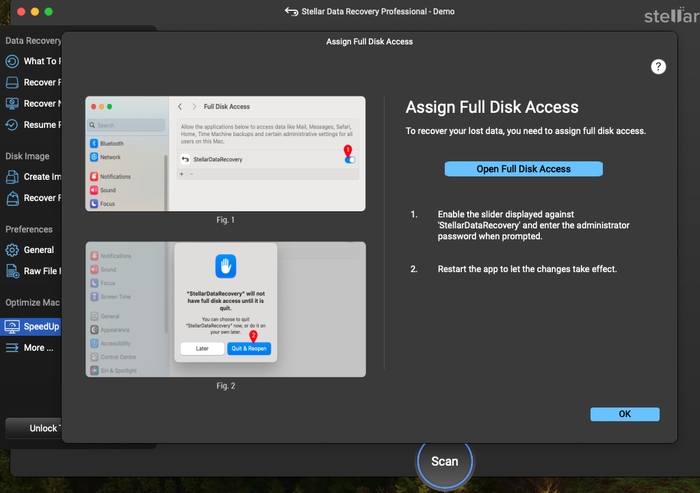This screenshot has width=700, height=493.
Task: Open General preferences gear icon
Action: (12, 250)
